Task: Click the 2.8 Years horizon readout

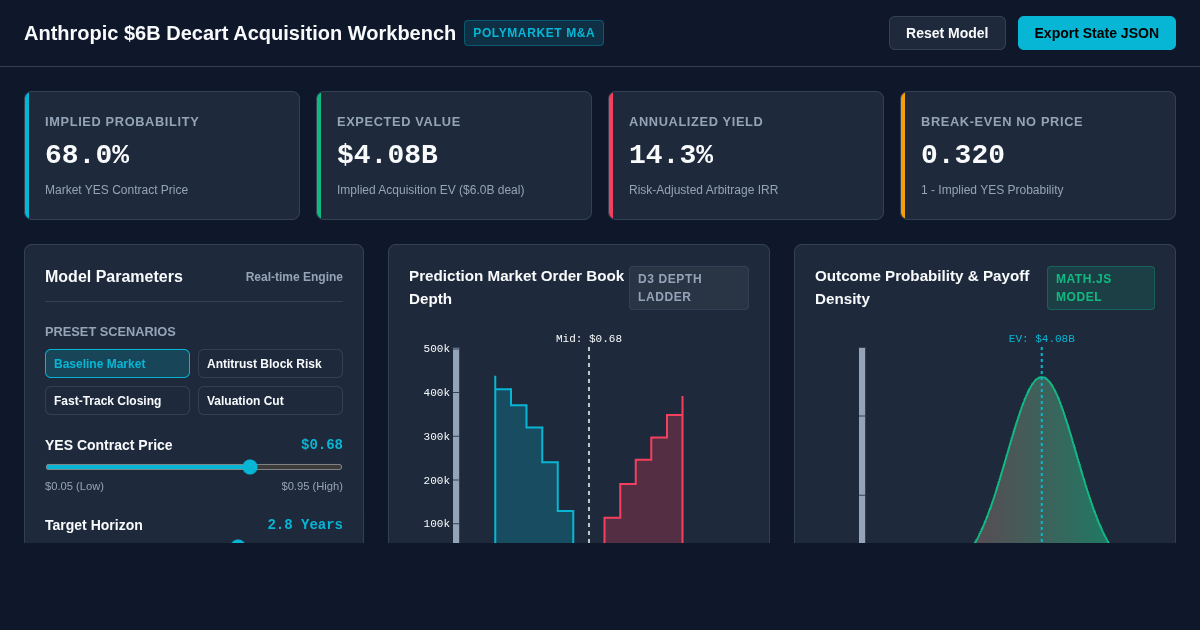Action: tap(305, 525)
